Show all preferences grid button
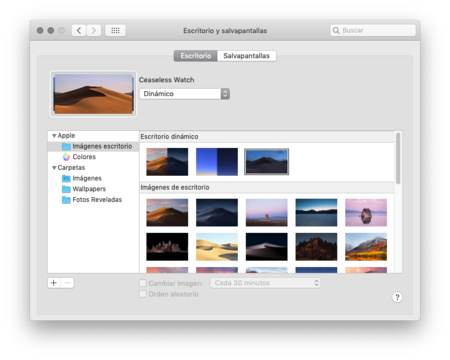Viewport: 450px width, 360px height. tap(115, 31)
